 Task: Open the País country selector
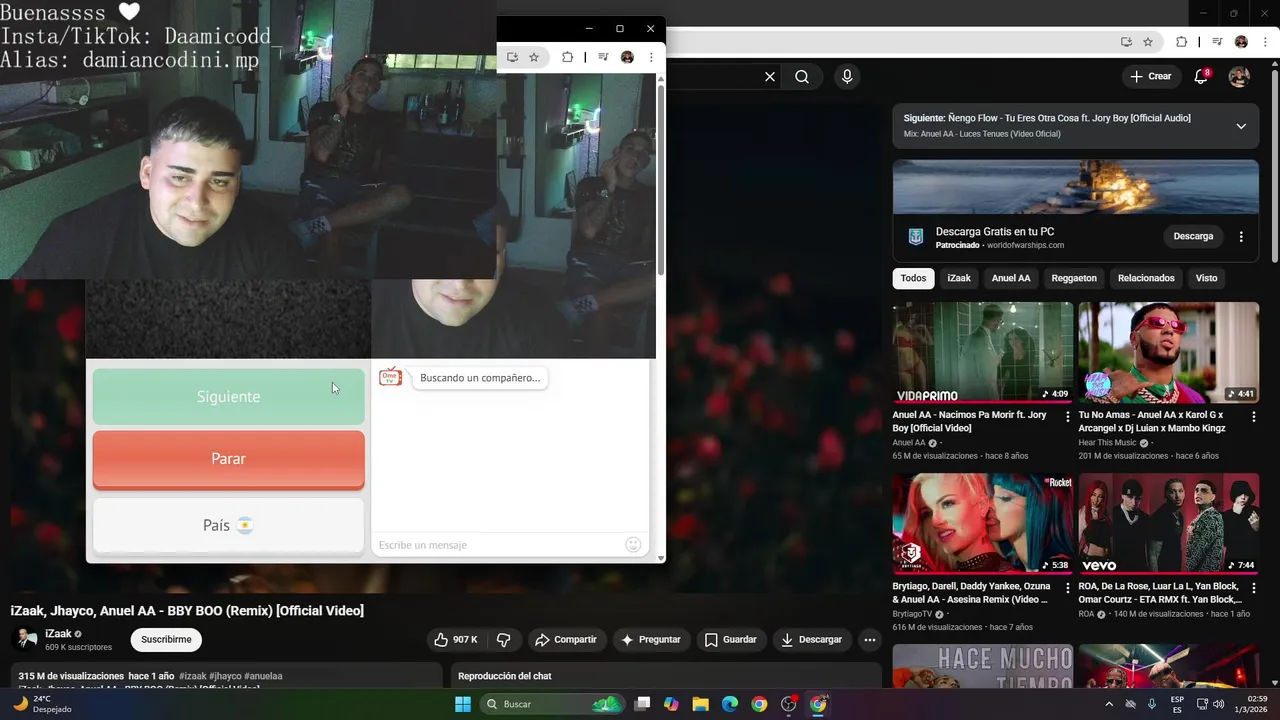(x=228, y=525)
